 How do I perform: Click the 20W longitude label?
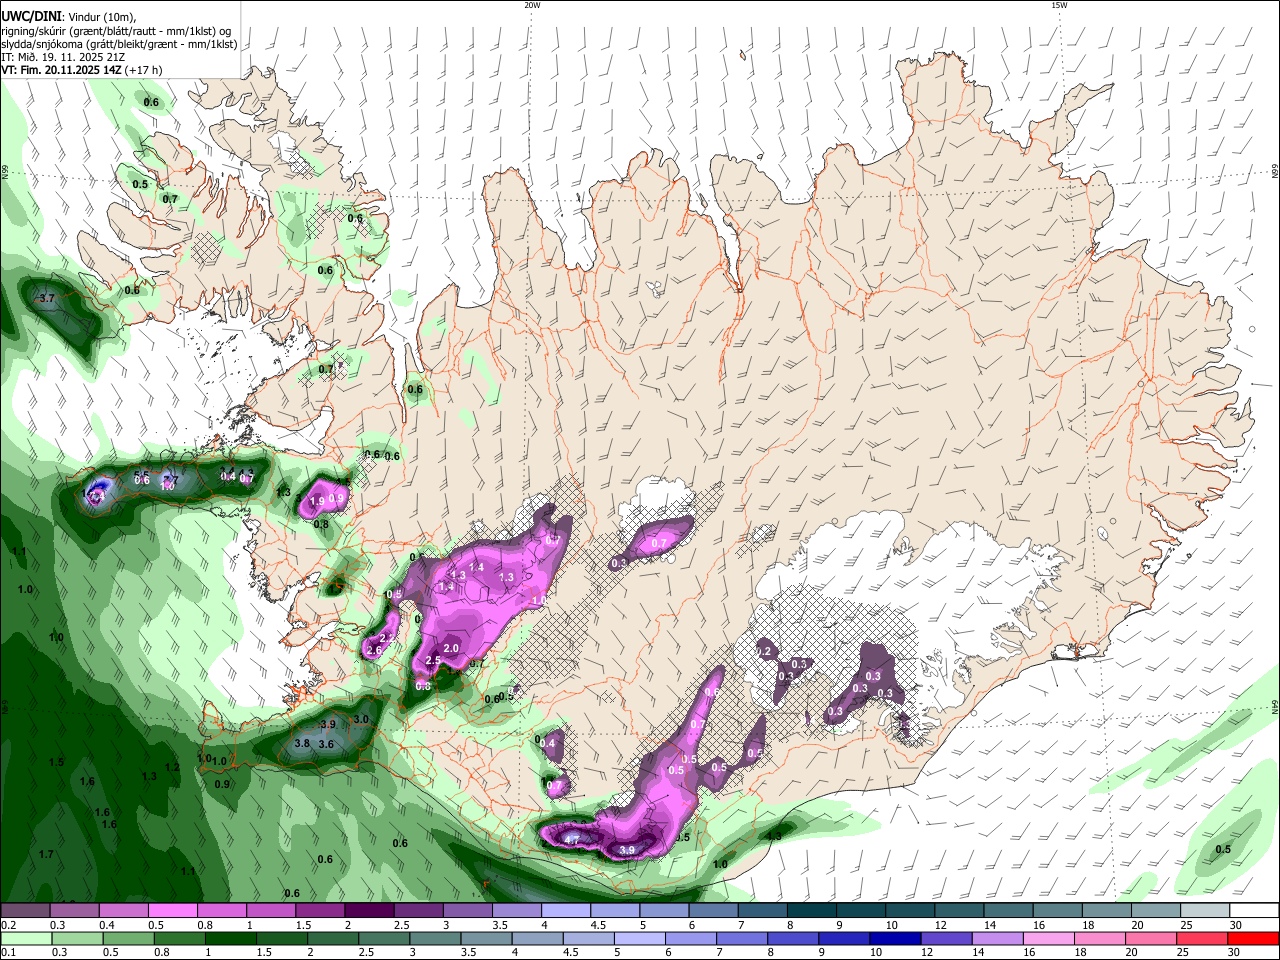532,5
